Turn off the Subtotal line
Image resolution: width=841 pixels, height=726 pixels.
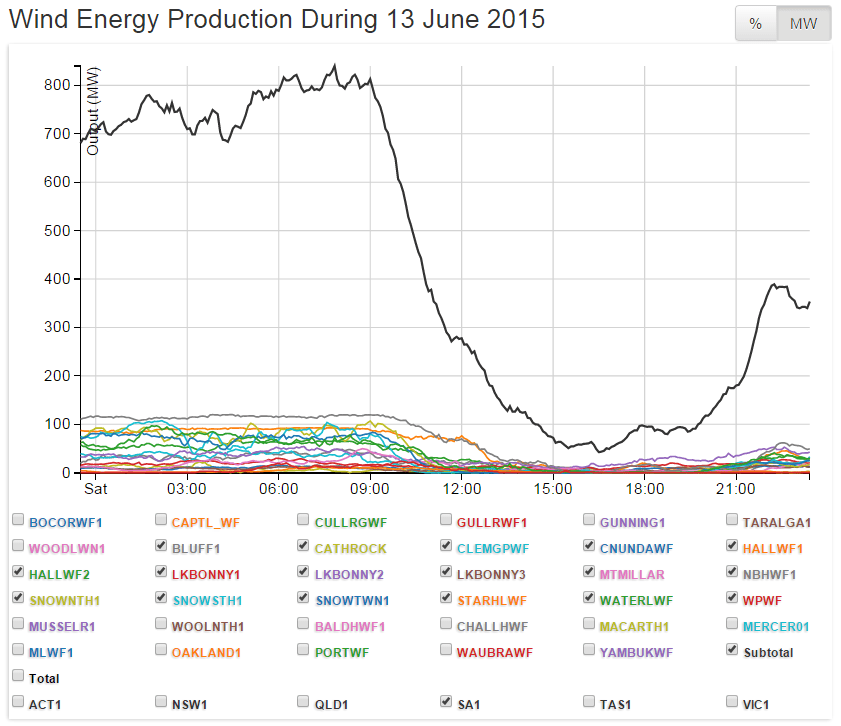(733, 650)
